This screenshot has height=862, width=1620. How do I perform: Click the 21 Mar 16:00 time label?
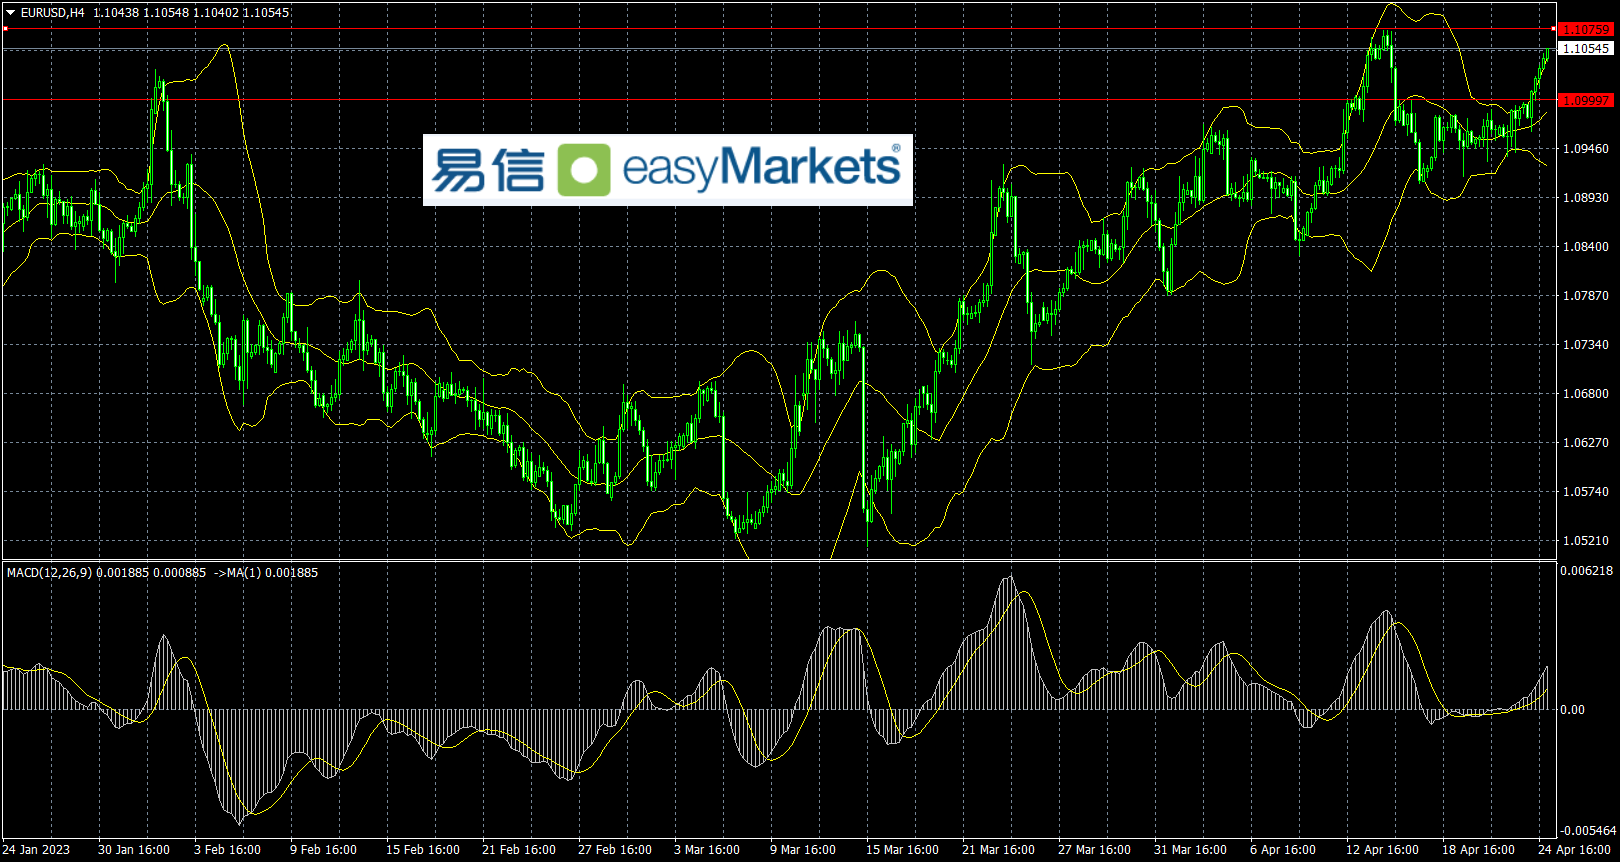tap(998, 850)
